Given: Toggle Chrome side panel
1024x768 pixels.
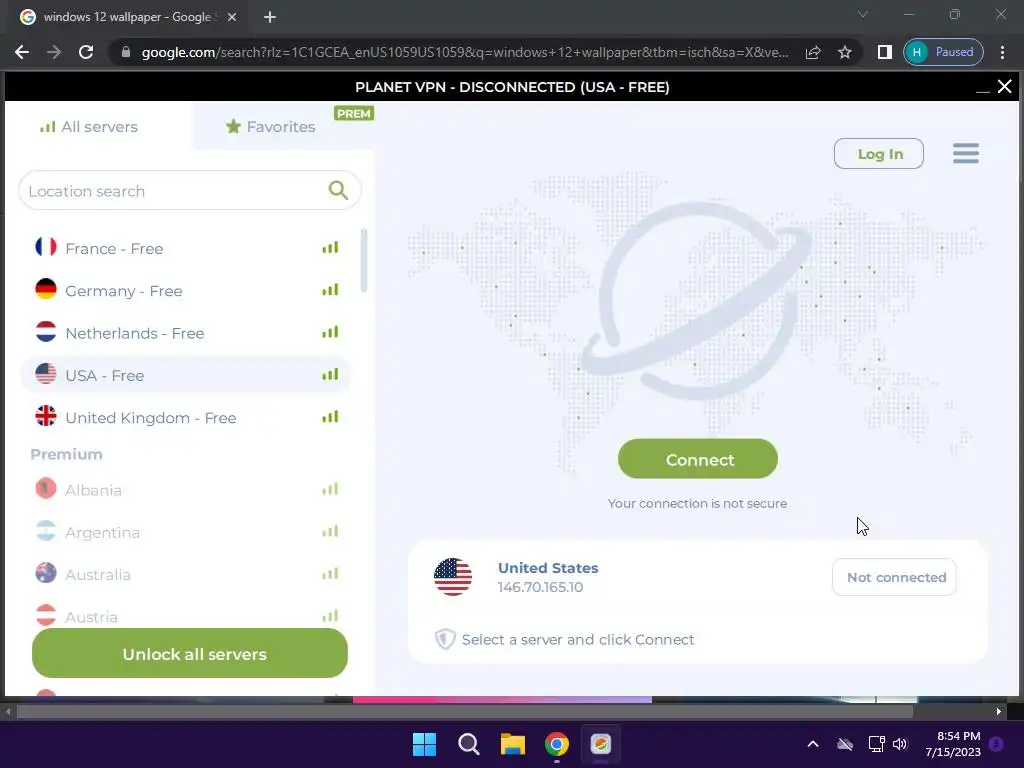Looking at the screenshot, I should tap(884, 52).
